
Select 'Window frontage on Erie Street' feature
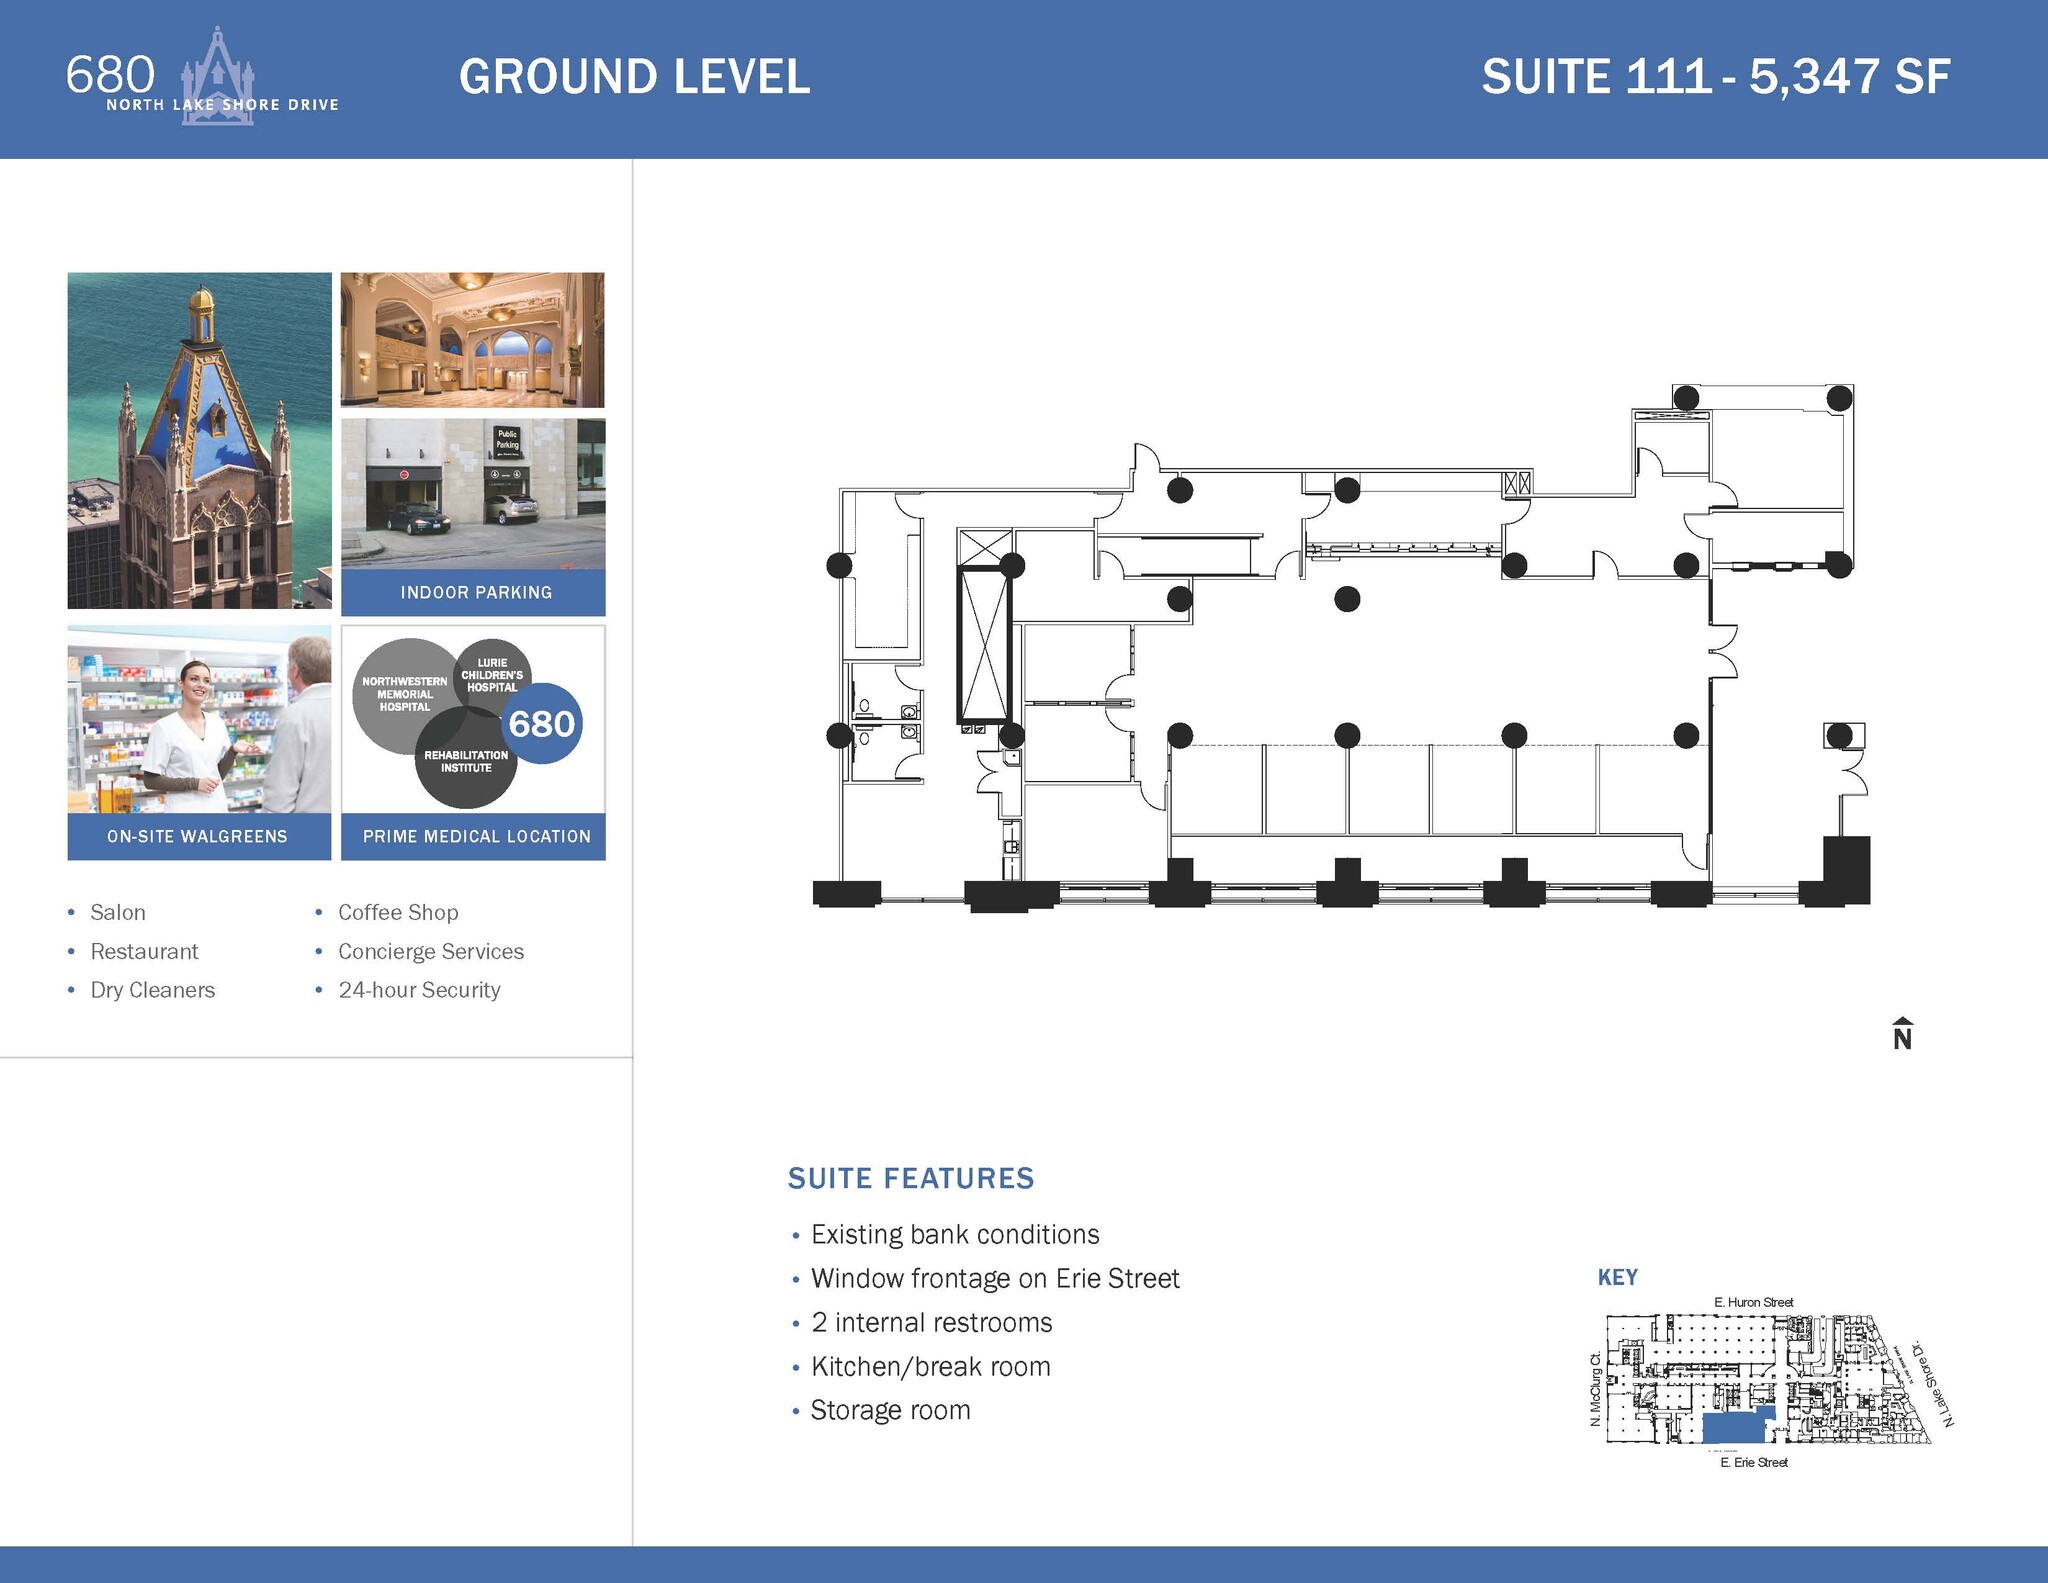click(x=995, y=1279)
